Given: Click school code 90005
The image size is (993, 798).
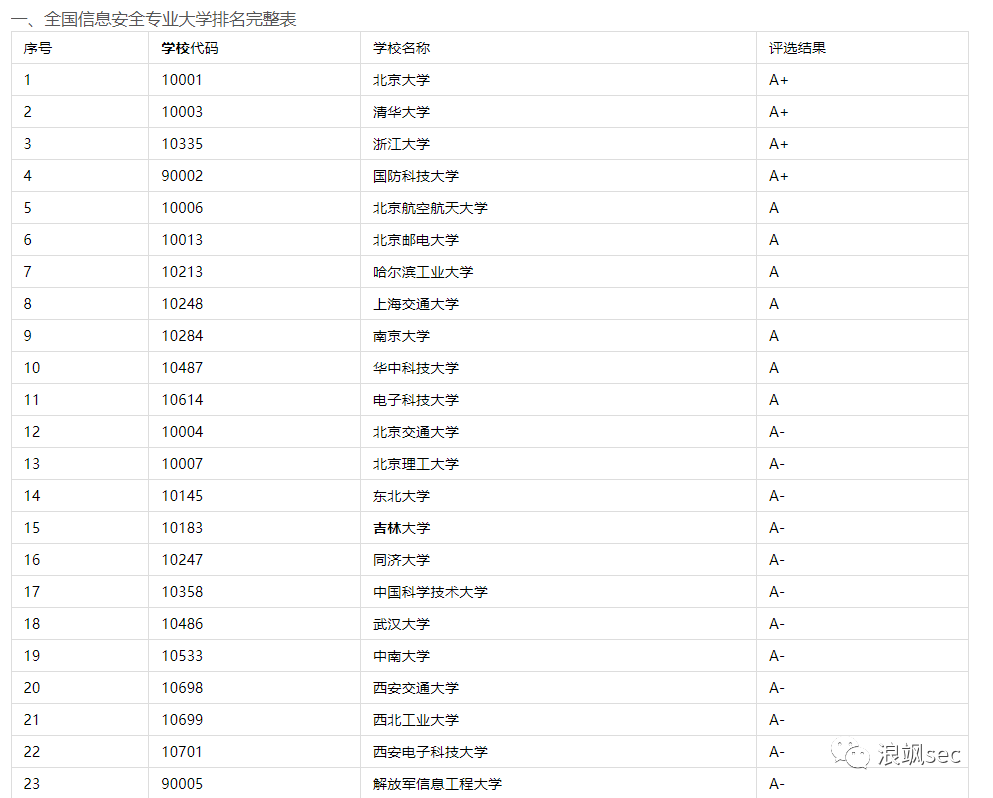Looking at the screenshot, I should [x=182, y=784].
